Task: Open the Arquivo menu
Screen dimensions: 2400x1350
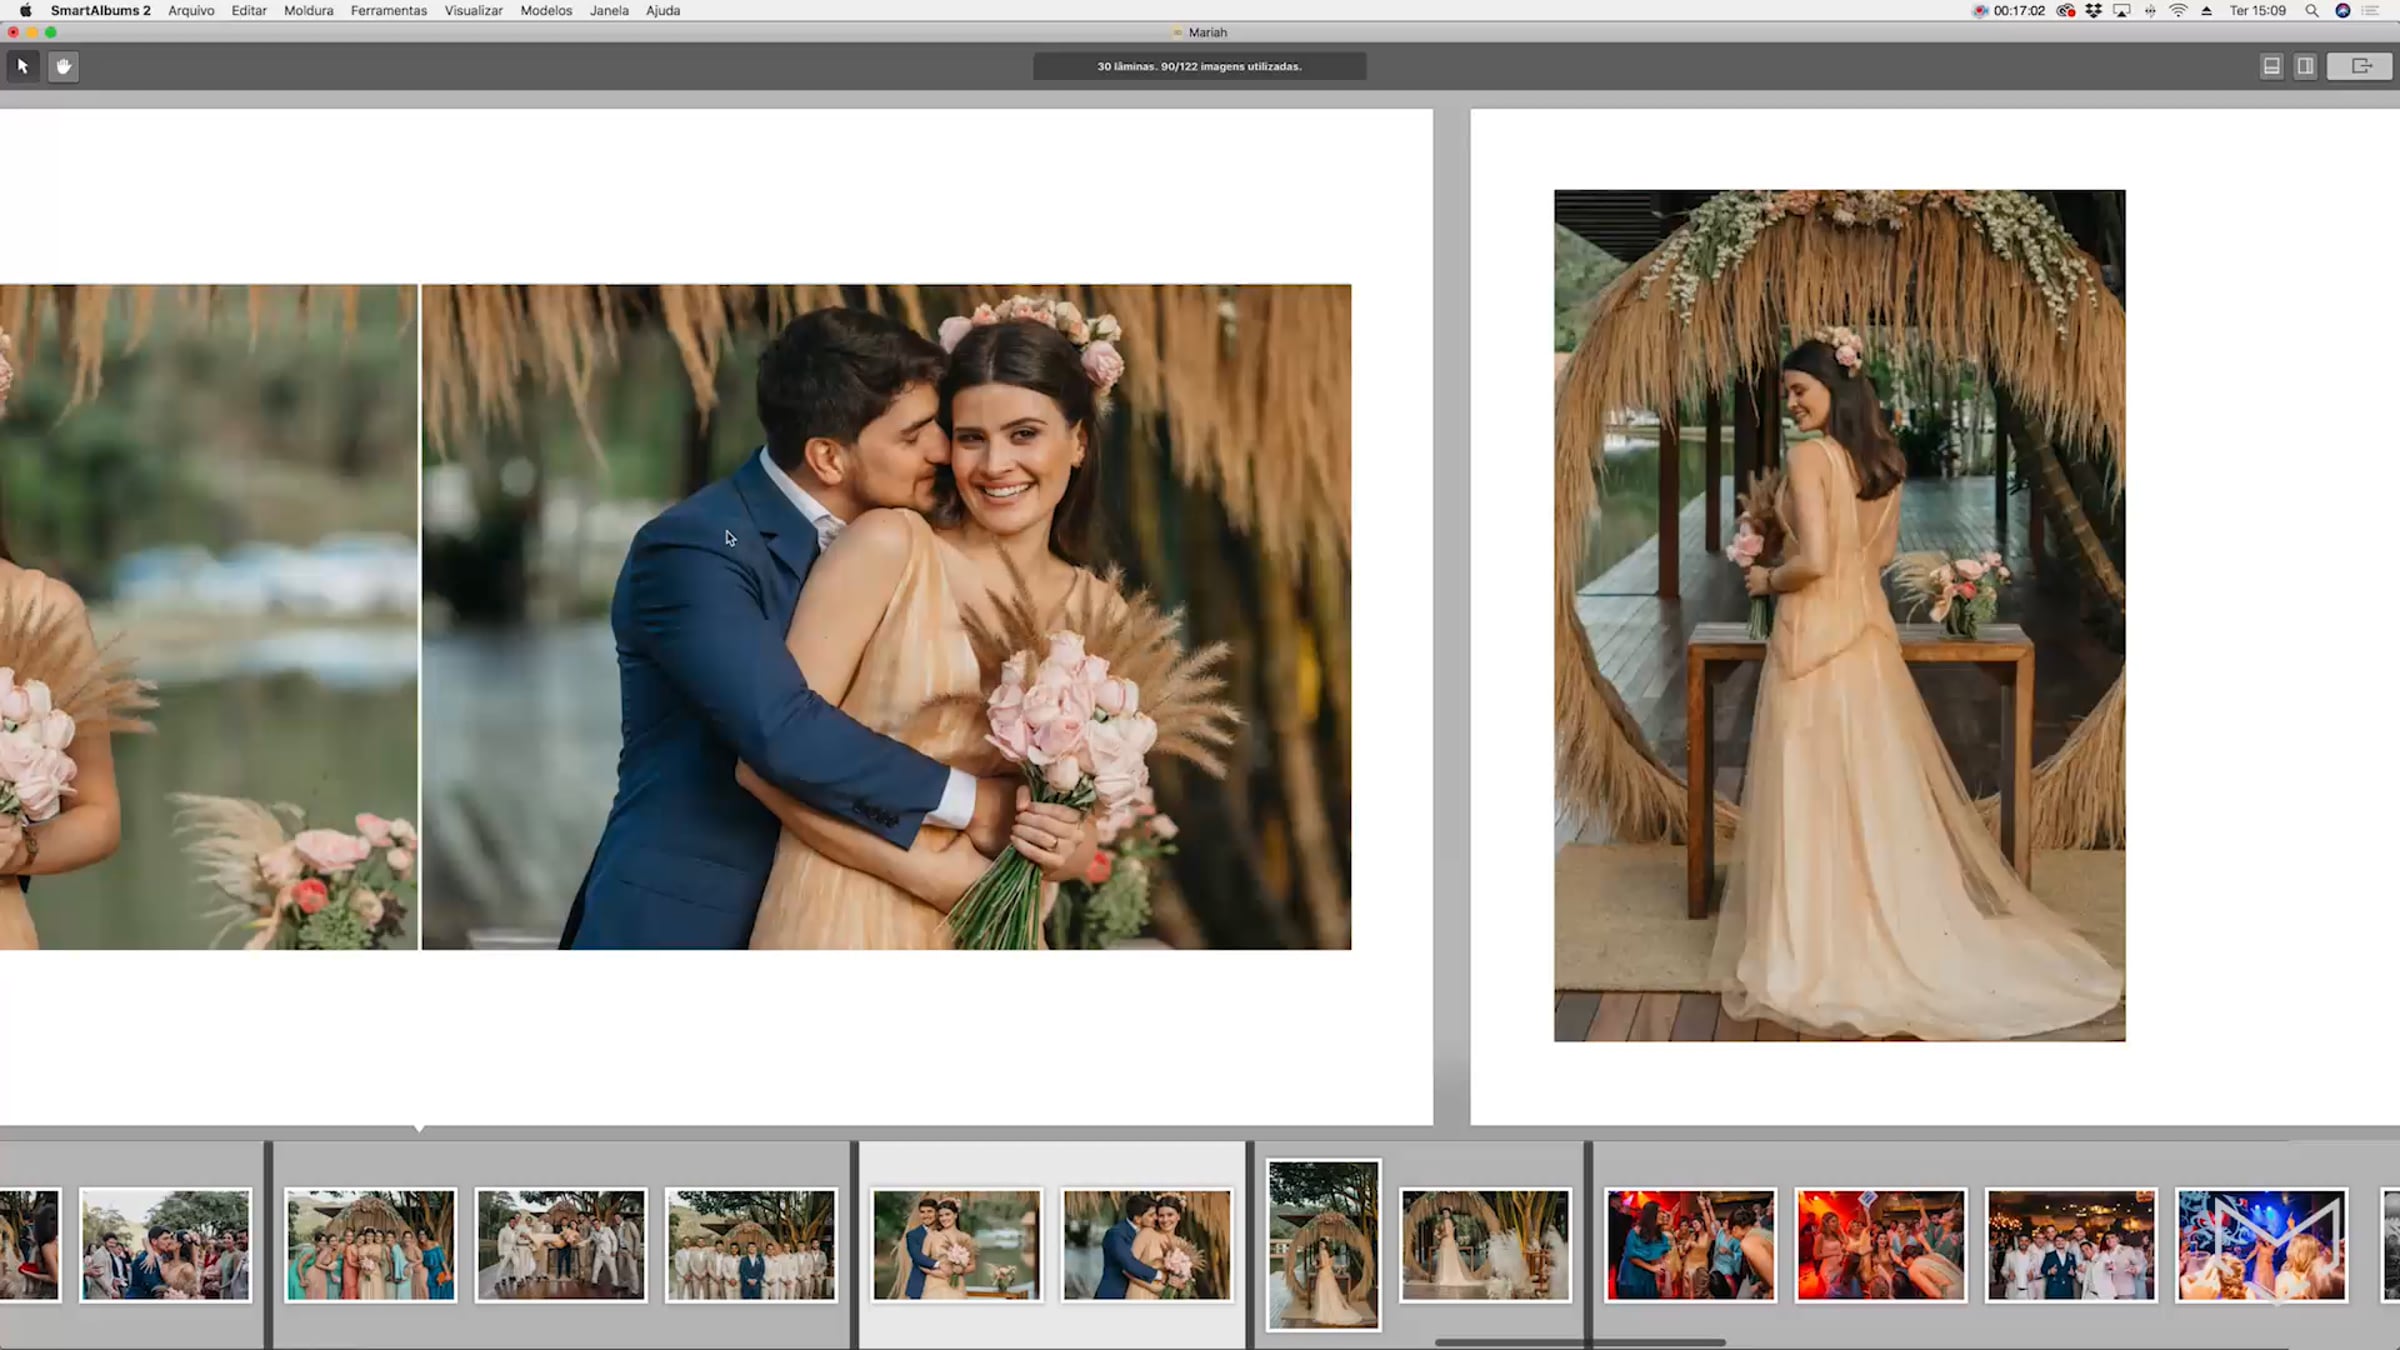Action: point(191,11)
